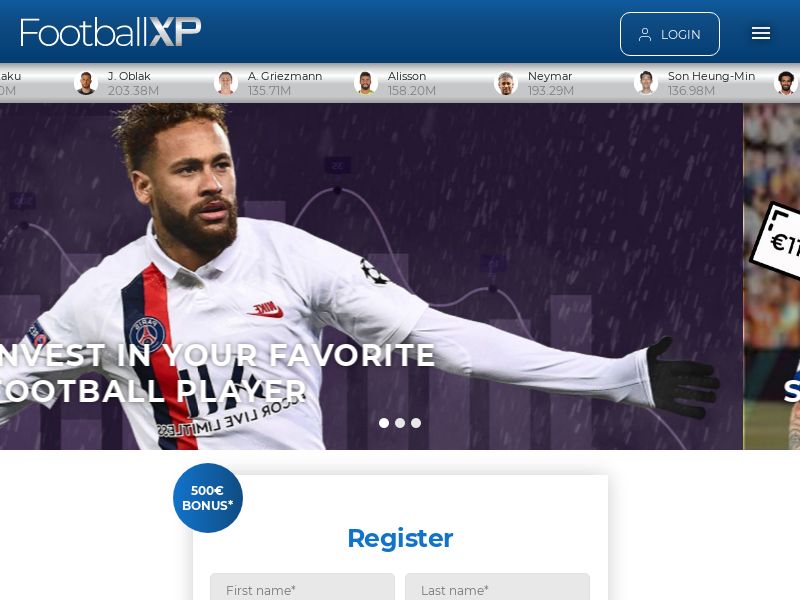Open J. Oblak 203.38M ticker entry
The width and height of the screenshot is (800, 600).
116,83
